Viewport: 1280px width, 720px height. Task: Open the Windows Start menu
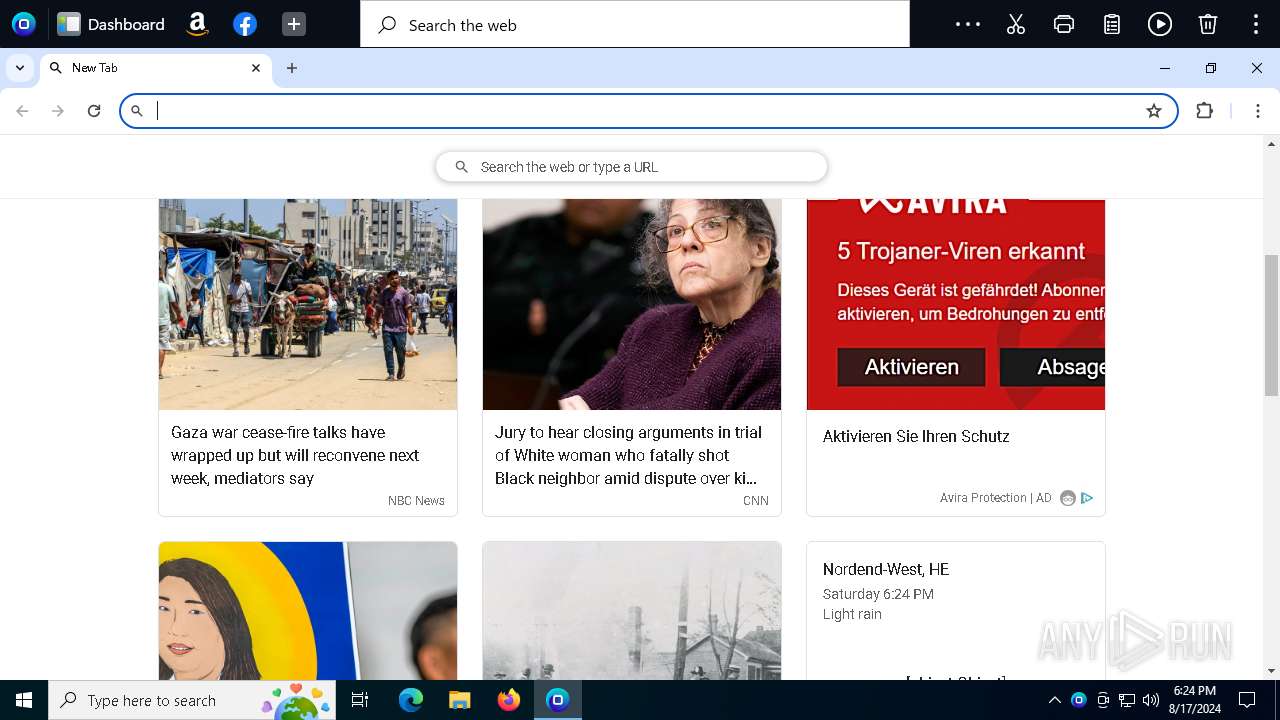click(24, 700)
